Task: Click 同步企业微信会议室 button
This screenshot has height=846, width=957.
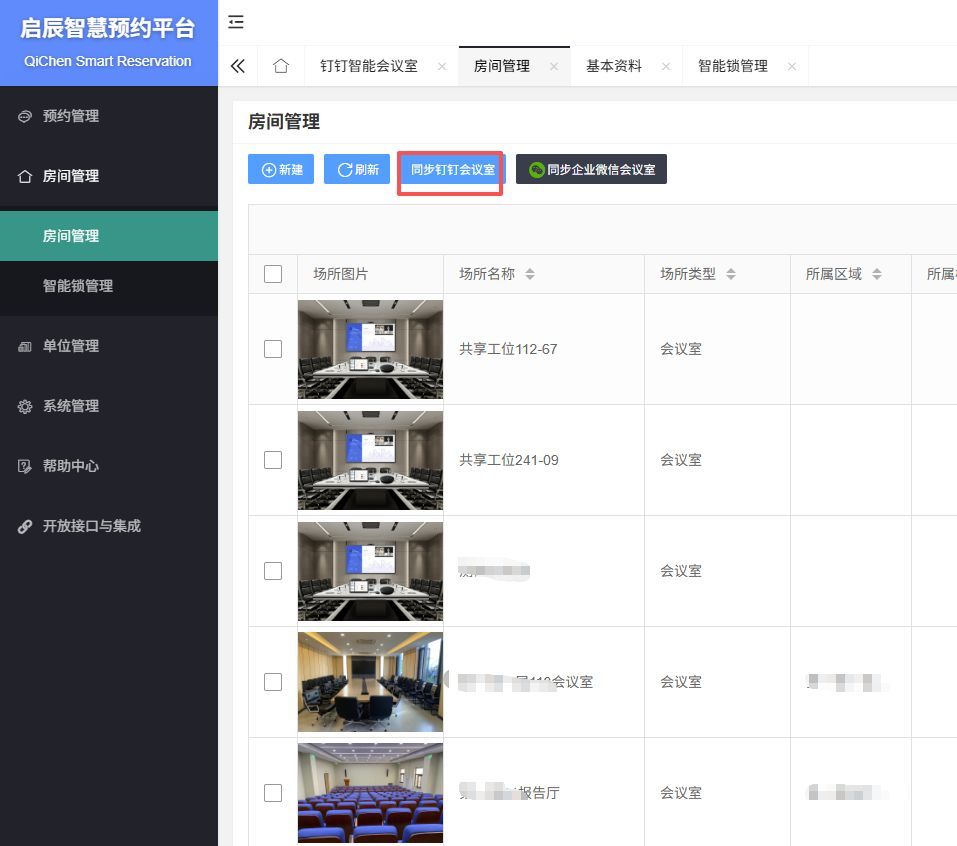Action: click(591, 170)
